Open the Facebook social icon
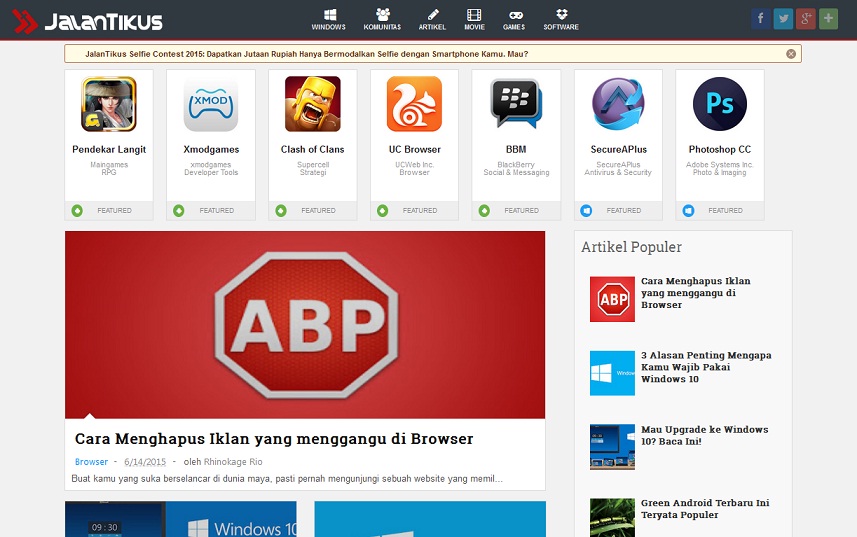 click(760, 19)
